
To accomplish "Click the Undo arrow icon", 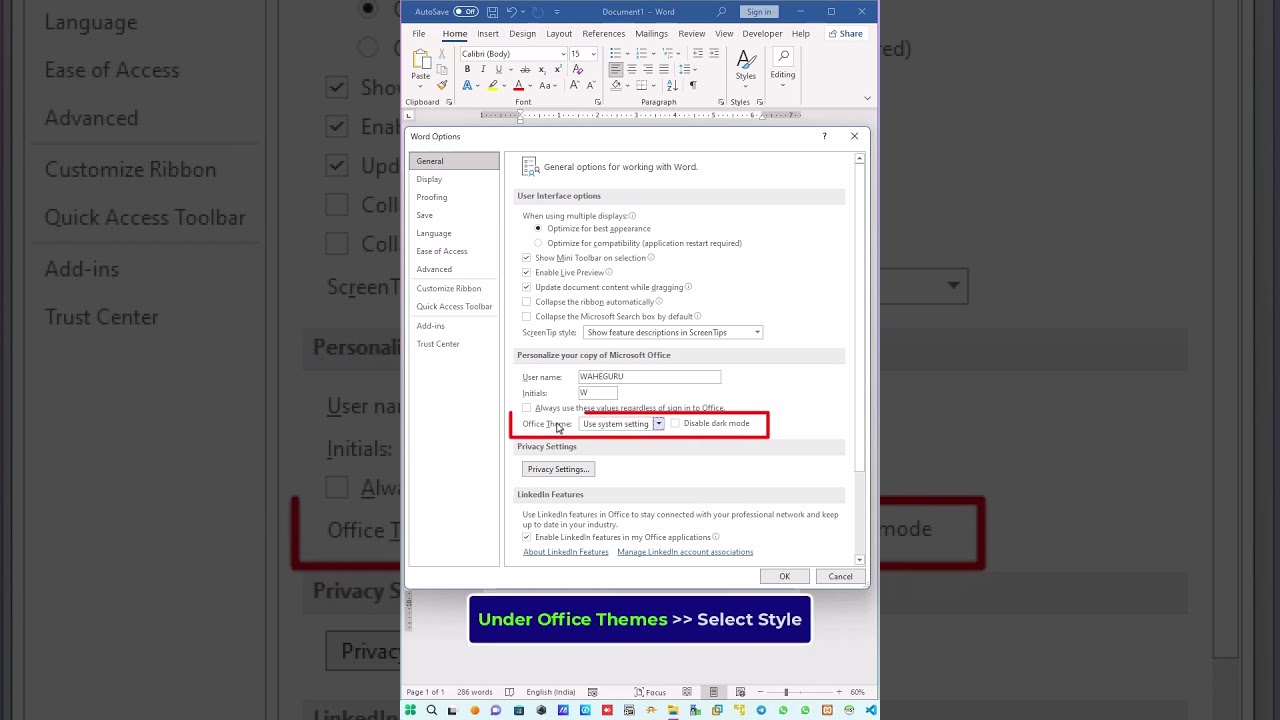I will coord(511,12).
